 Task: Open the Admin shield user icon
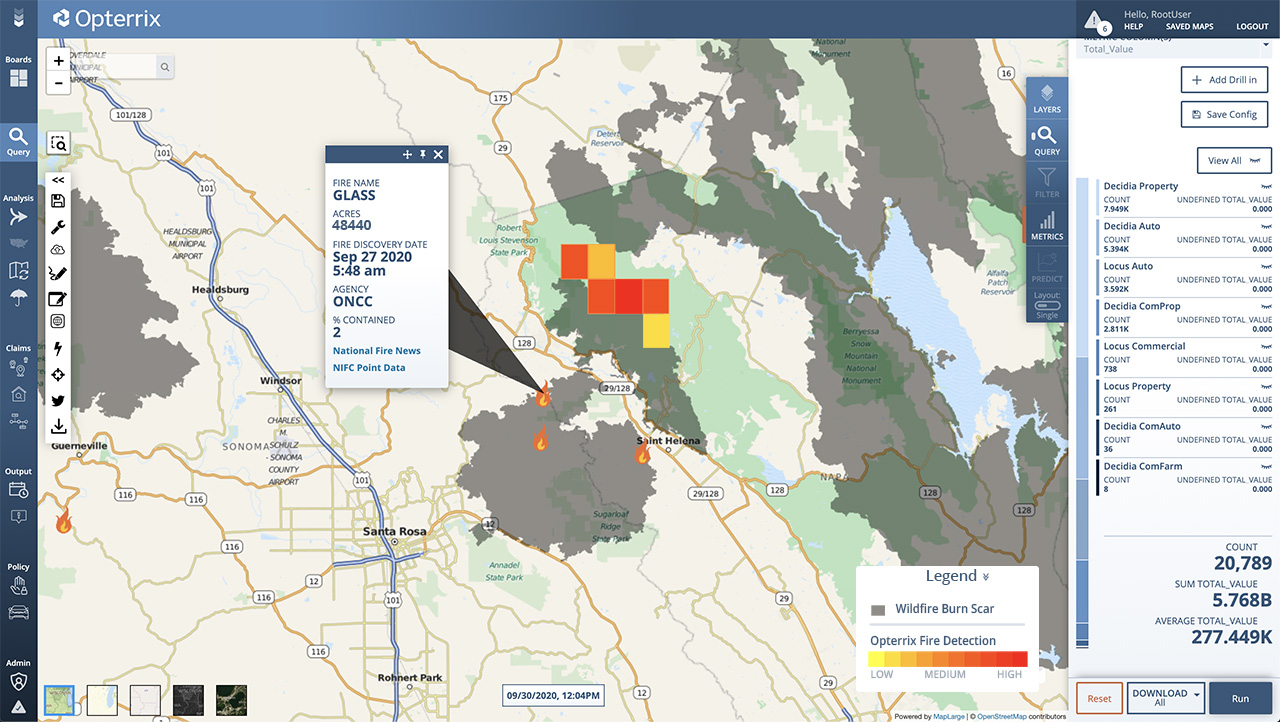[x=18, y=681]
